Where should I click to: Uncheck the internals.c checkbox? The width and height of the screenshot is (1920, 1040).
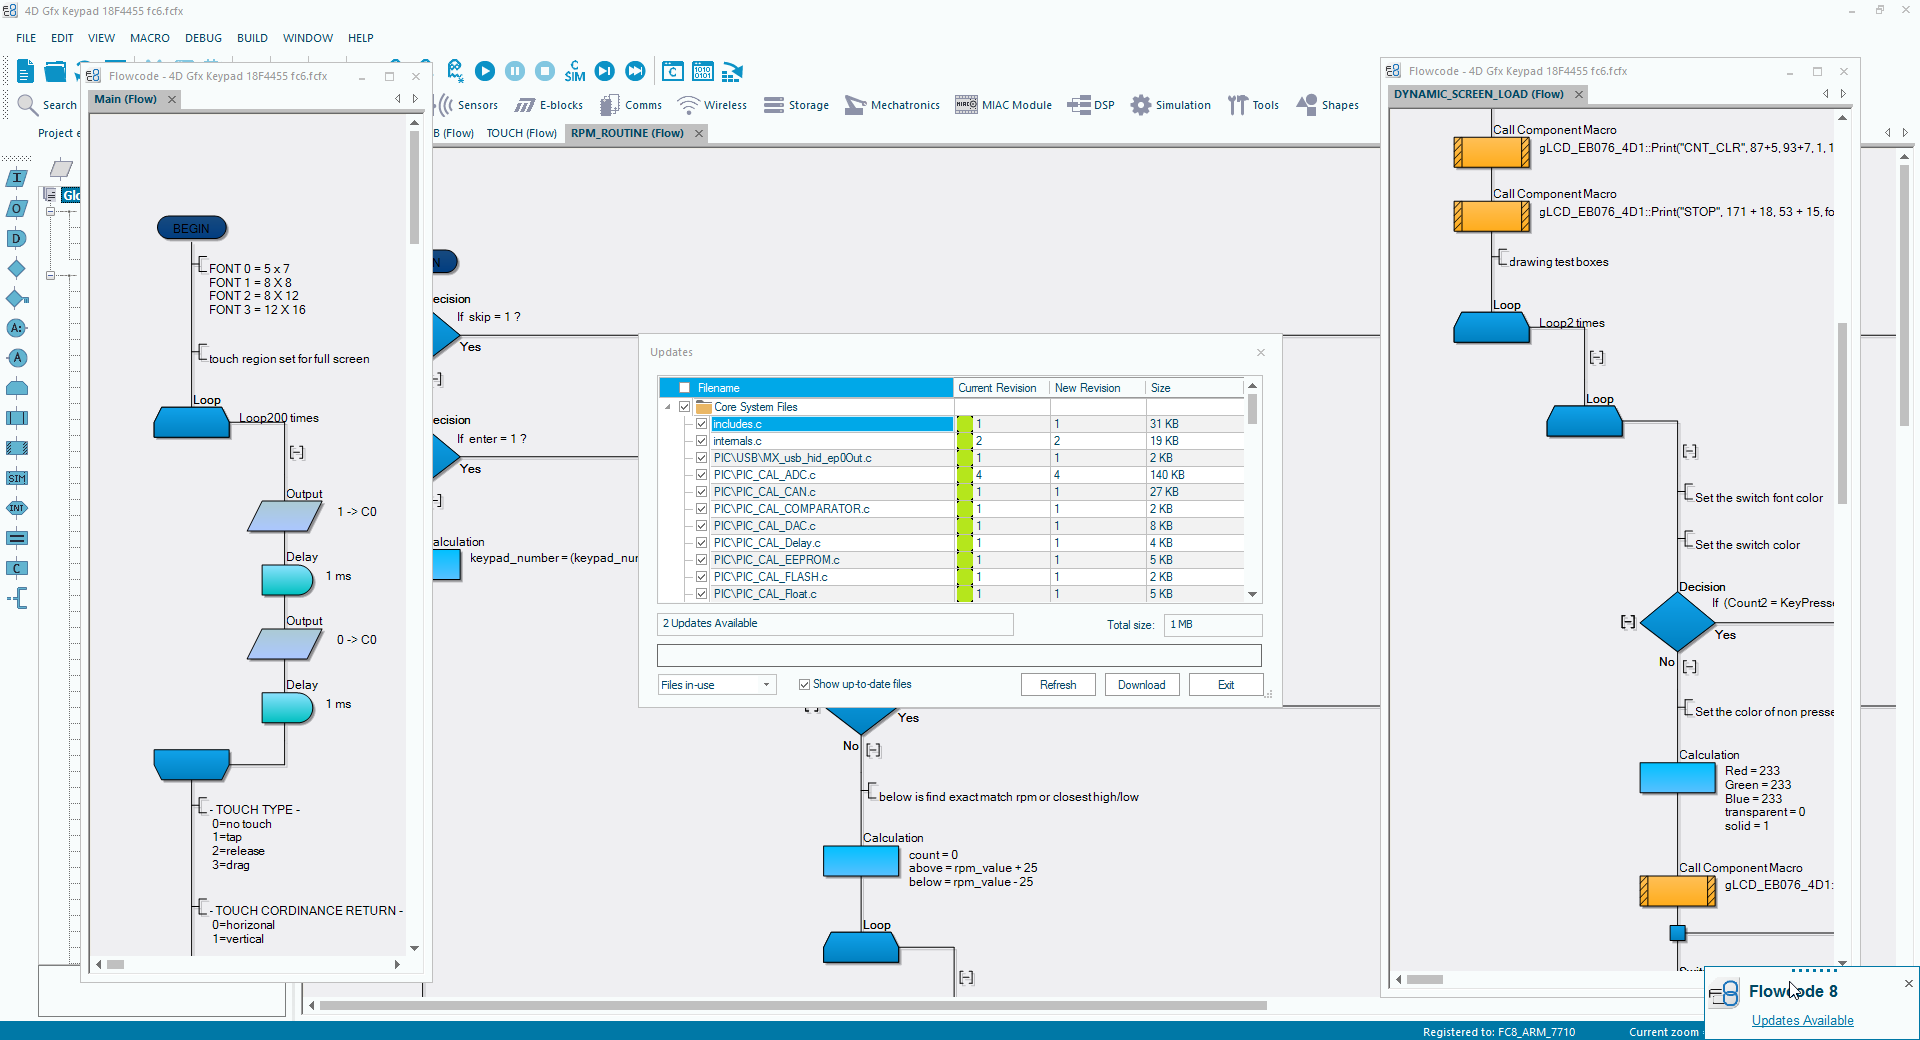702,441
